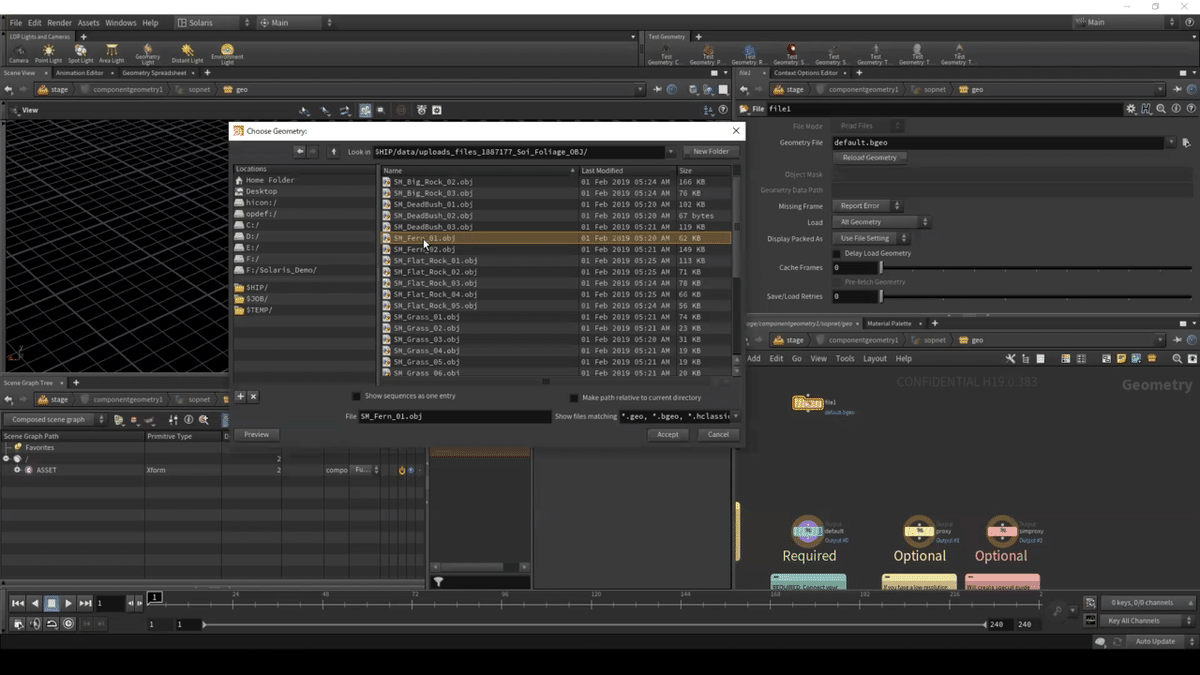Add a Camera from the shelf
Screen dimensions: 1200x675
coord(18,53)
